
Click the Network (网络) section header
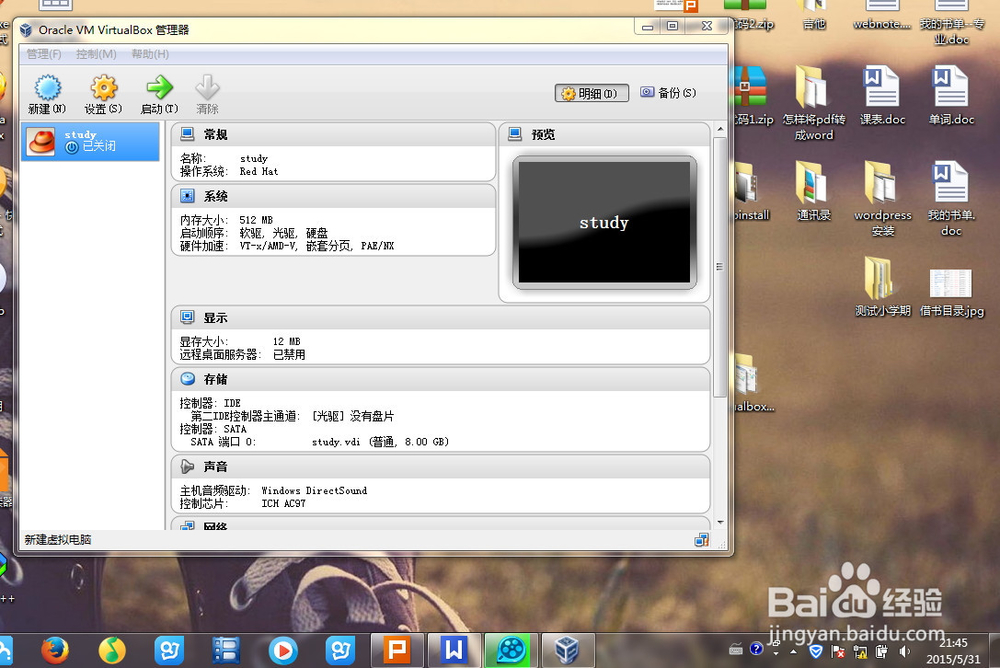click(440, 524)
